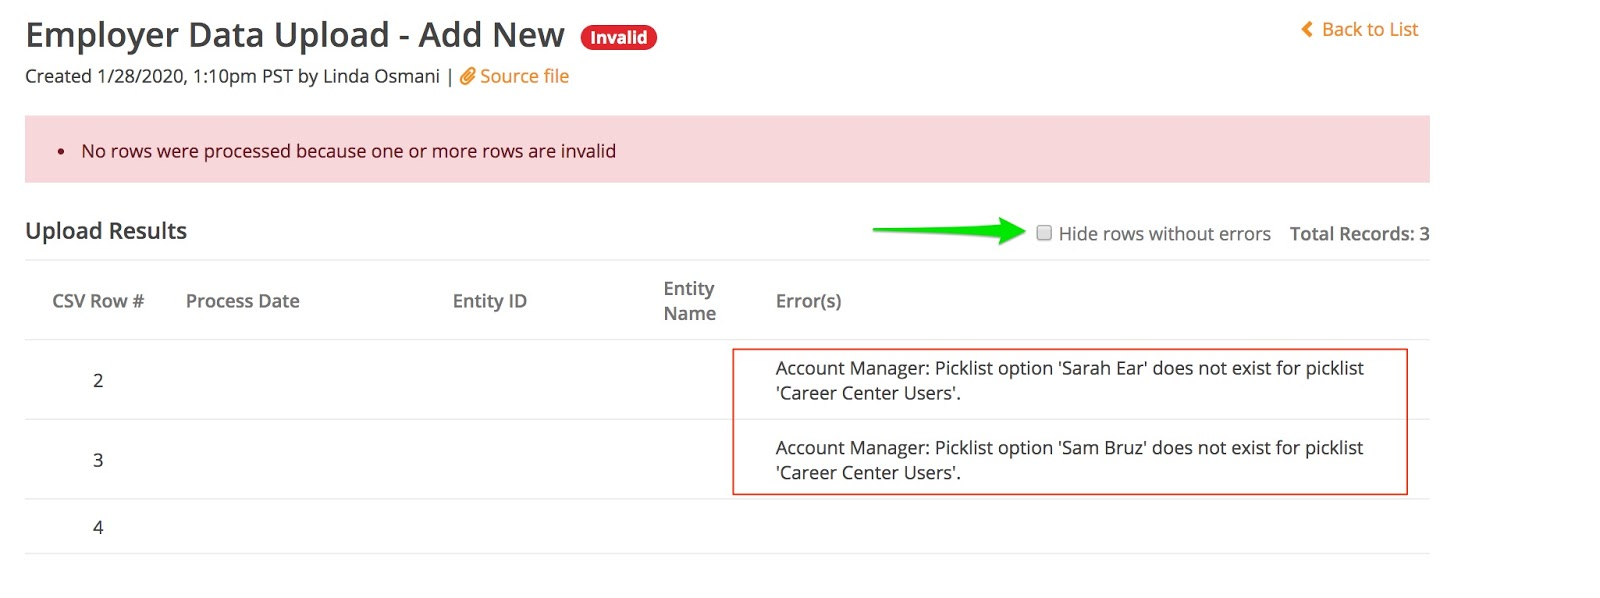This screenshot has width=1600, height=598.
Task: Click the Entity Name column header
Action: pyautogui.click(x=689, y=301)
